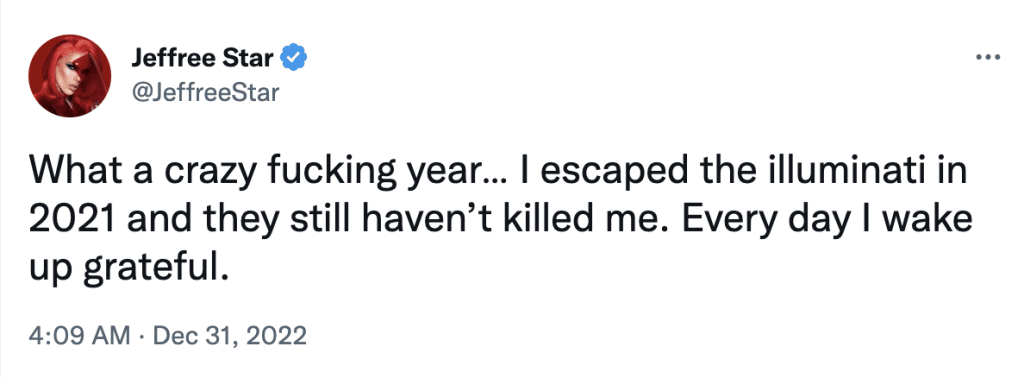Screen dimensions: 1024x378
Task: Click the blue verified checkmark badge
Action: point(294,59)
